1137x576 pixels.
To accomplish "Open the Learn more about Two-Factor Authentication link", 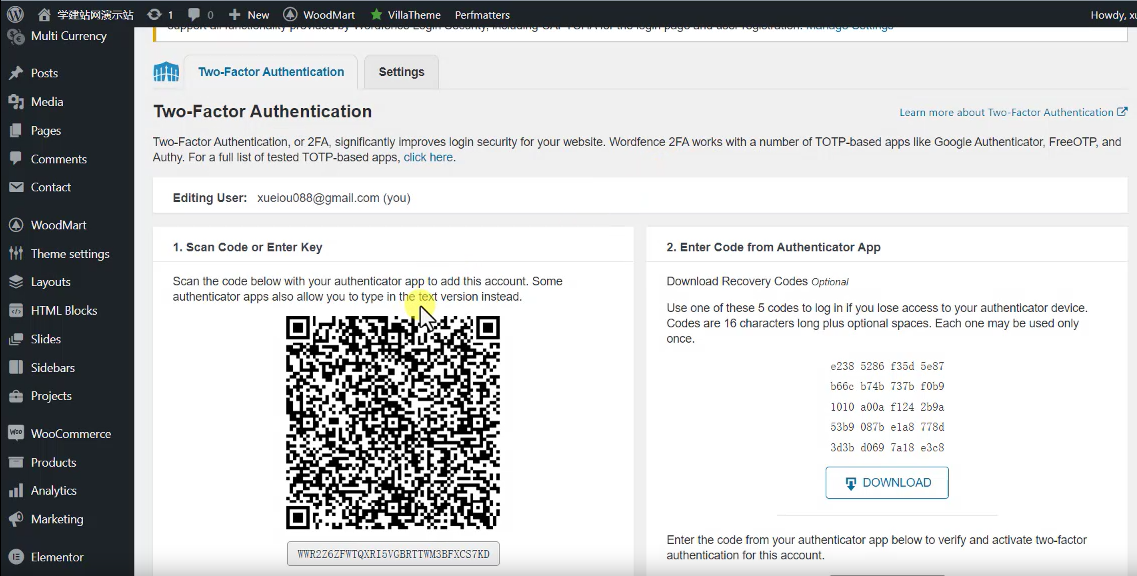I will 1013,112.
